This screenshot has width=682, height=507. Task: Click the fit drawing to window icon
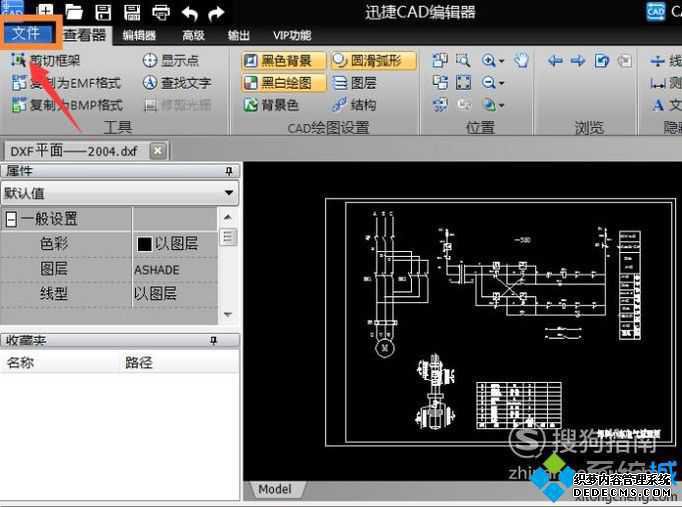click(x=463, y=82)
